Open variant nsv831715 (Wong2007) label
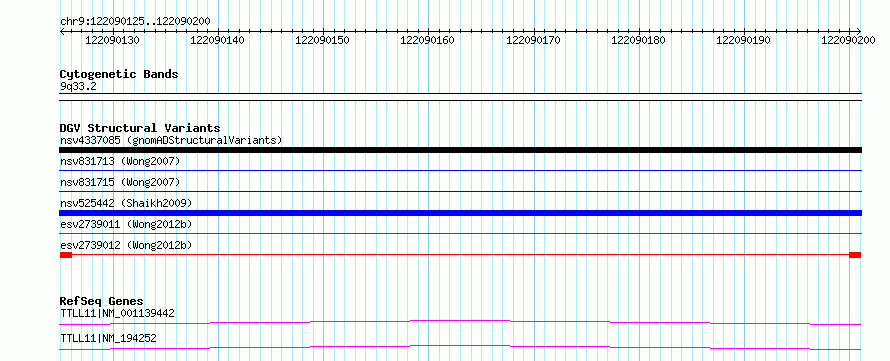Image resolution: width=890 pixels, height=361 pixels. click(120, 182)
